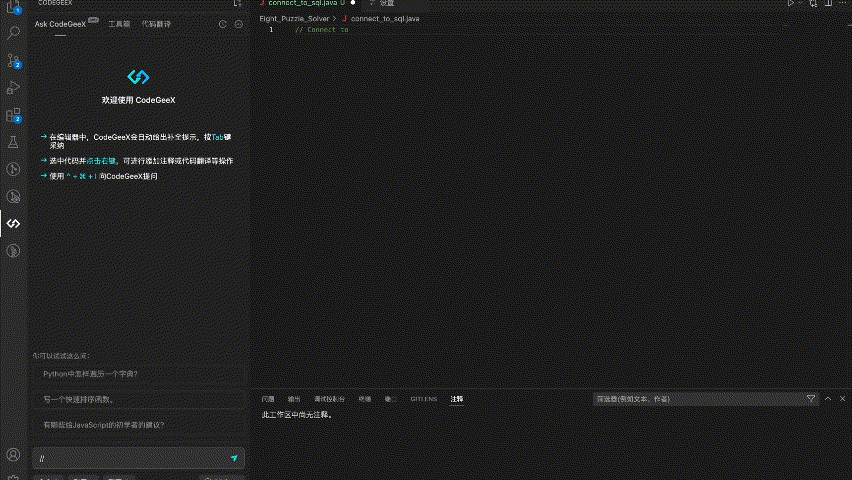
Task: Open the GITLENS panel tab
Action: click(x=424, y=399)
